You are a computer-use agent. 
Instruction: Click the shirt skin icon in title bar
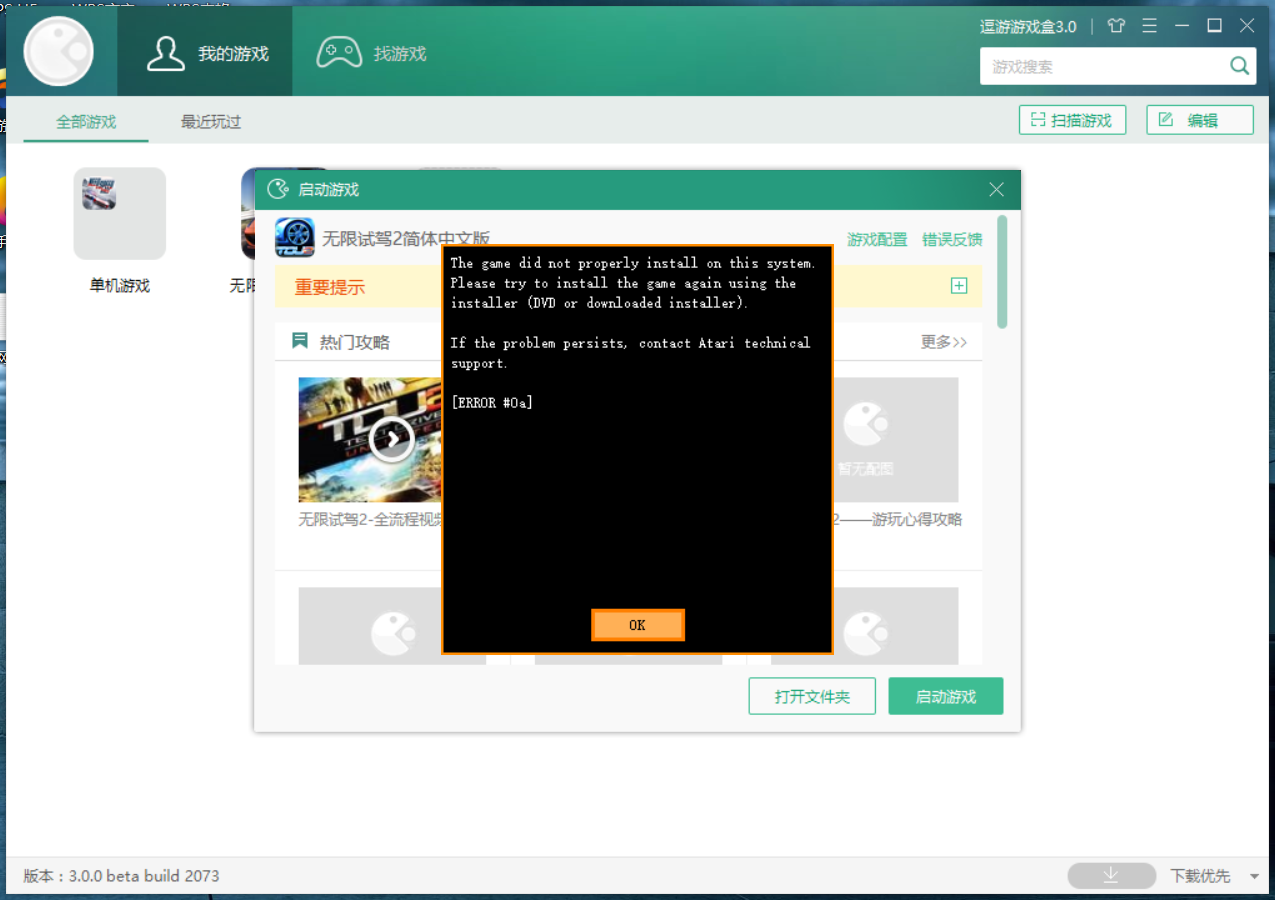1116,26
